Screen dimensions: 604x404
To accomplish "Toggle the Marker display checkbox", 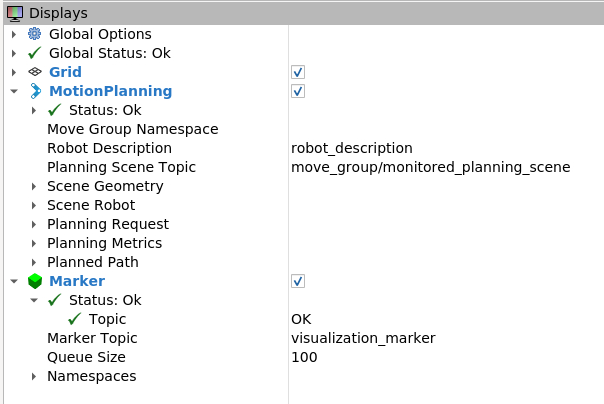I will [x=298, y=281].
